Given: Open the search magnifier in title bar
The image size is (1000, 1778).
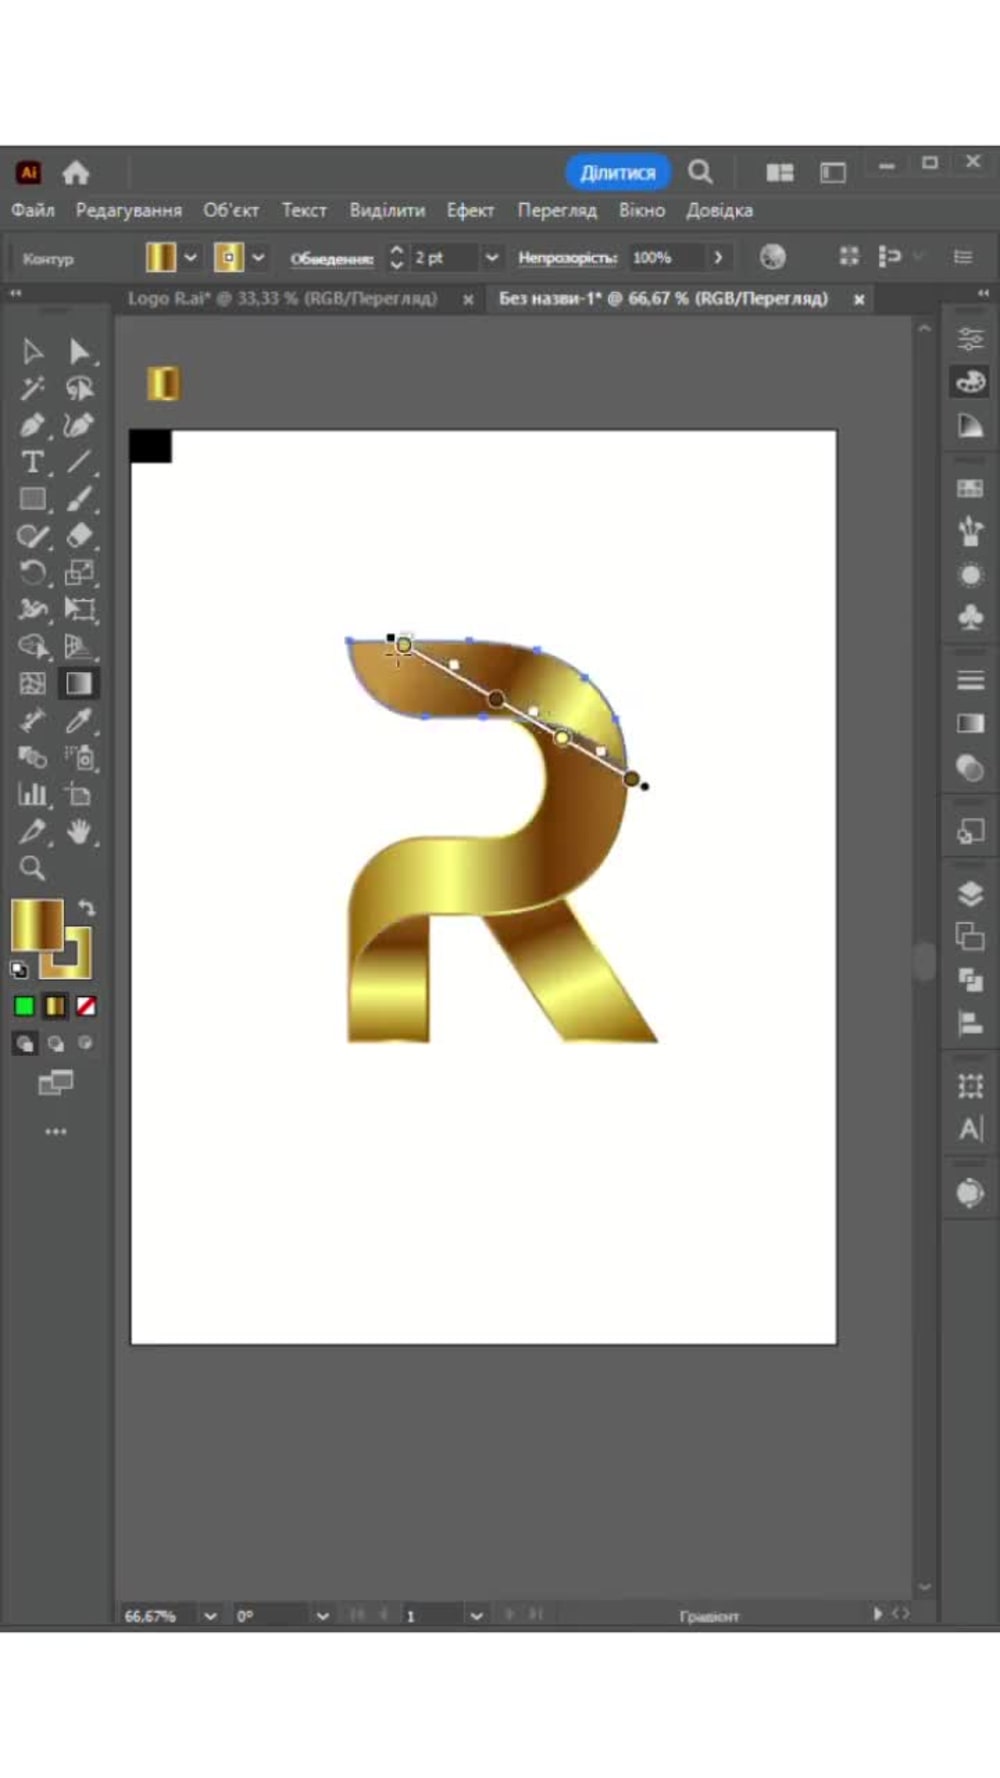Looking at the screenshot, I should tap(700, 172).
